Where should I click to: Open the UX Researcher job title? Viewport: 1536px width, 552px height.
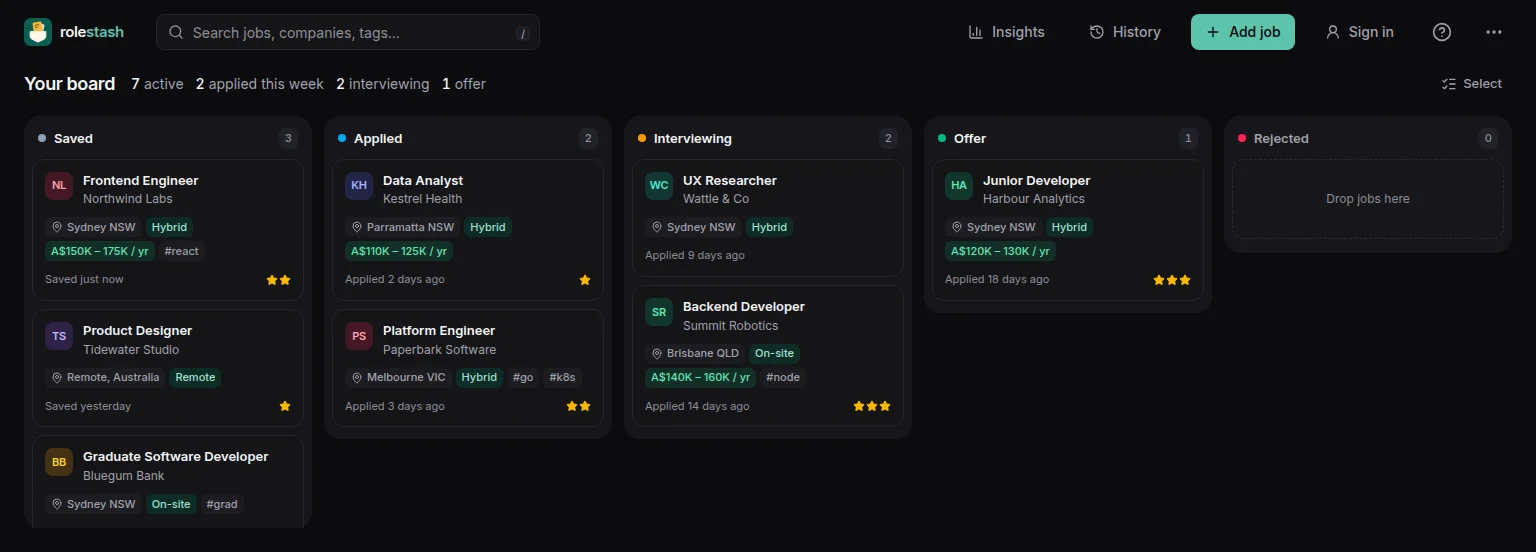click(x=730, y=181)
